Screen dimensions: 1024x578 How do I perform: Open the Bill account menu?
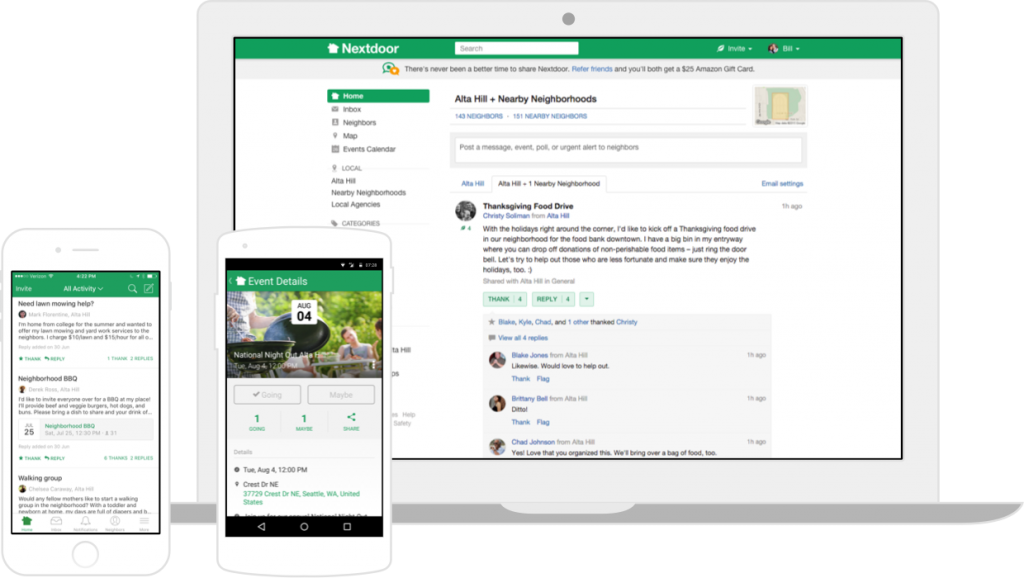784,48
